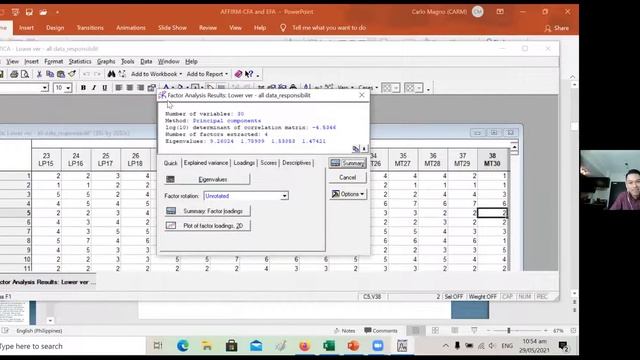Open PowerPoint Design ribbon tab
This screenshot has height=360, width=640.
(55, 28)
